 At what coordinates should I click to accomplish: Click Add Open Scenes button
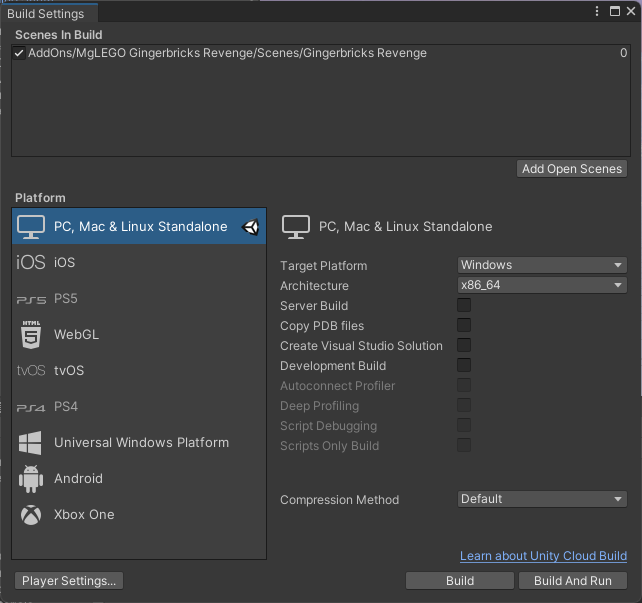(572, 169)
